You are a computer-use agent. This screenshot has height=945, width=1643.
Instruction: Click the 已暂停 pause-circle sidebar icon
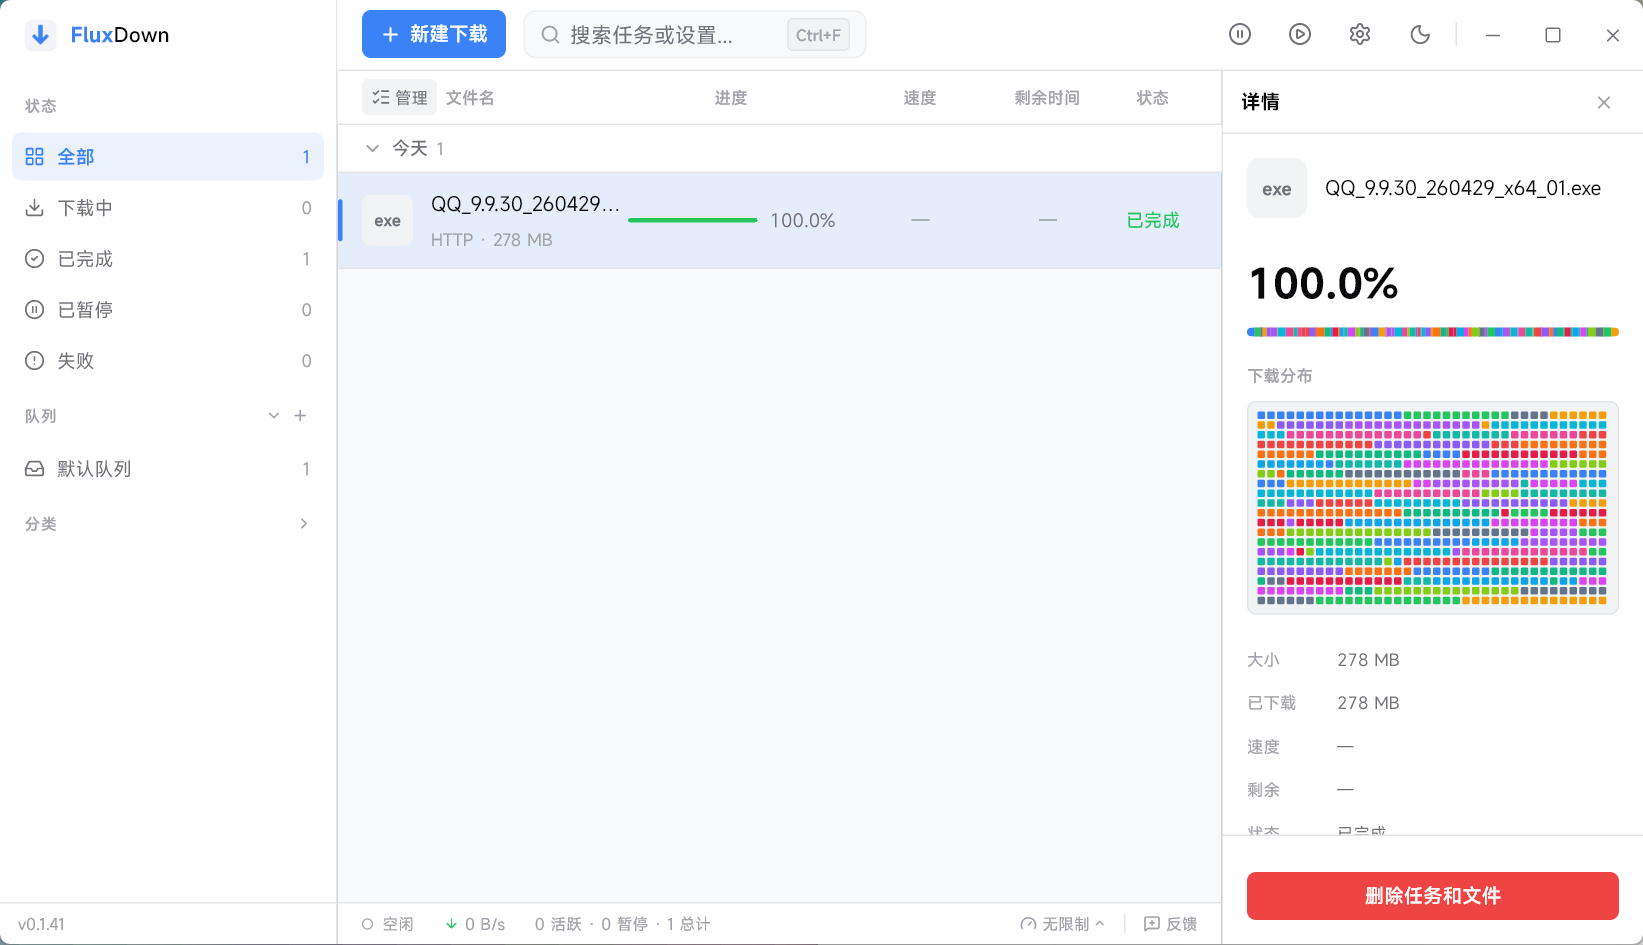35,310
